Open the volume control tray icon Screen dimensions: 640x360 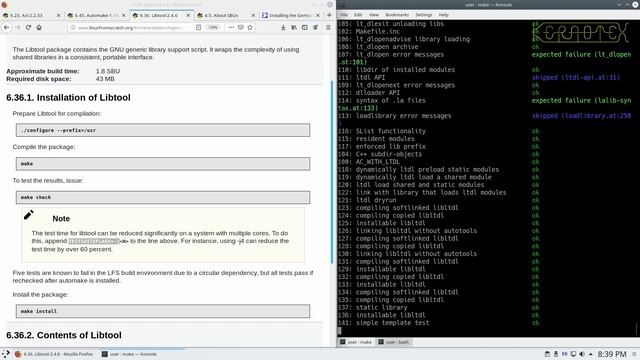click(x=582, y=354)
